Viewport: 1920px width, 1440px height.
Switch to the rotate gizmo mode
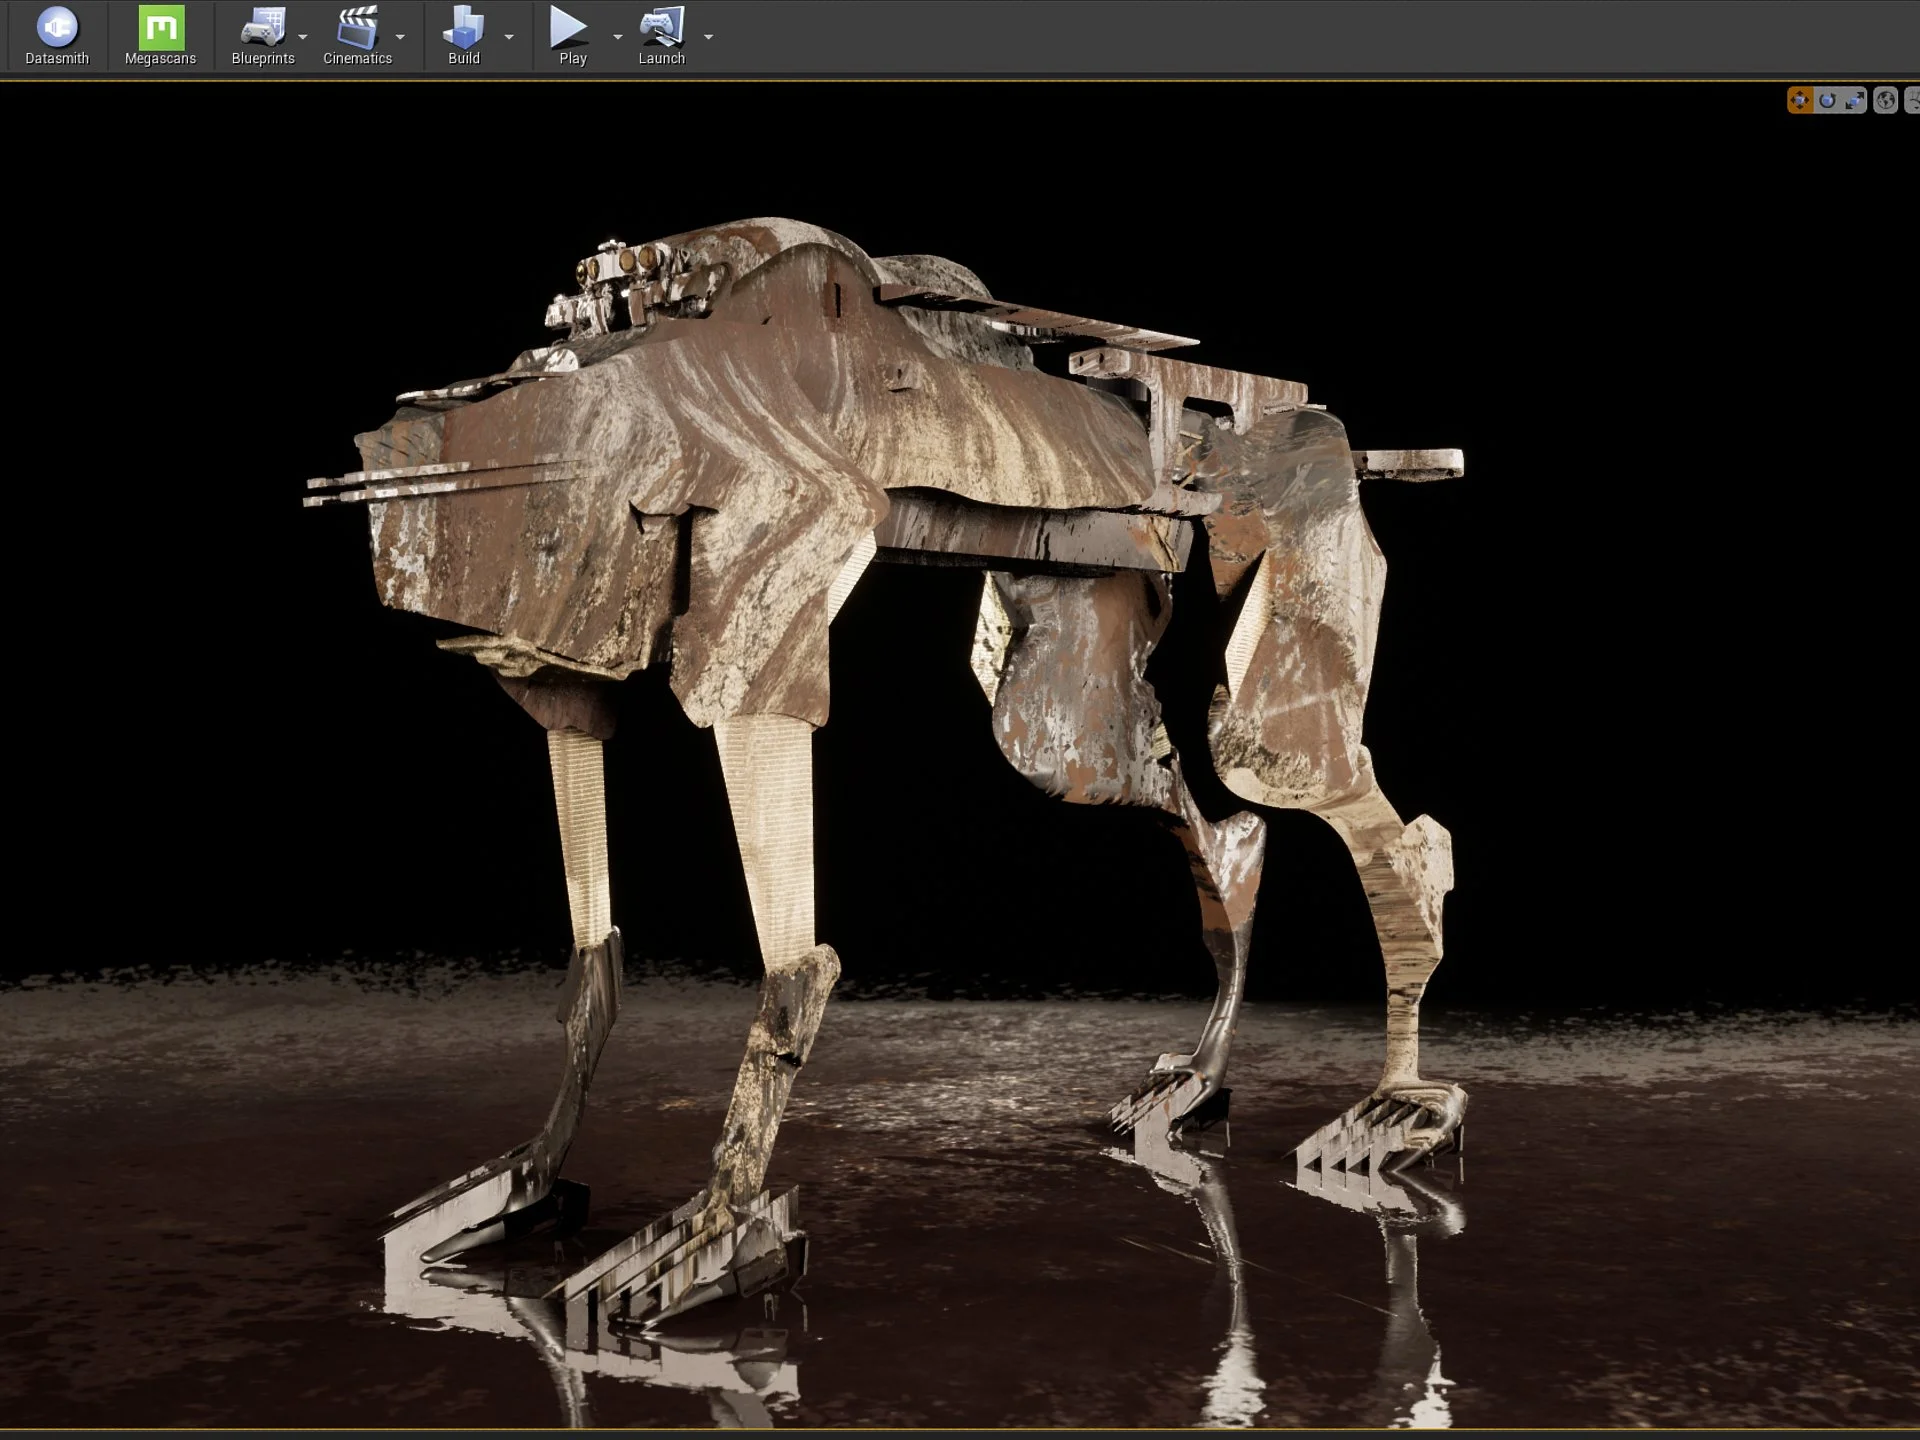click(1827, 100)
